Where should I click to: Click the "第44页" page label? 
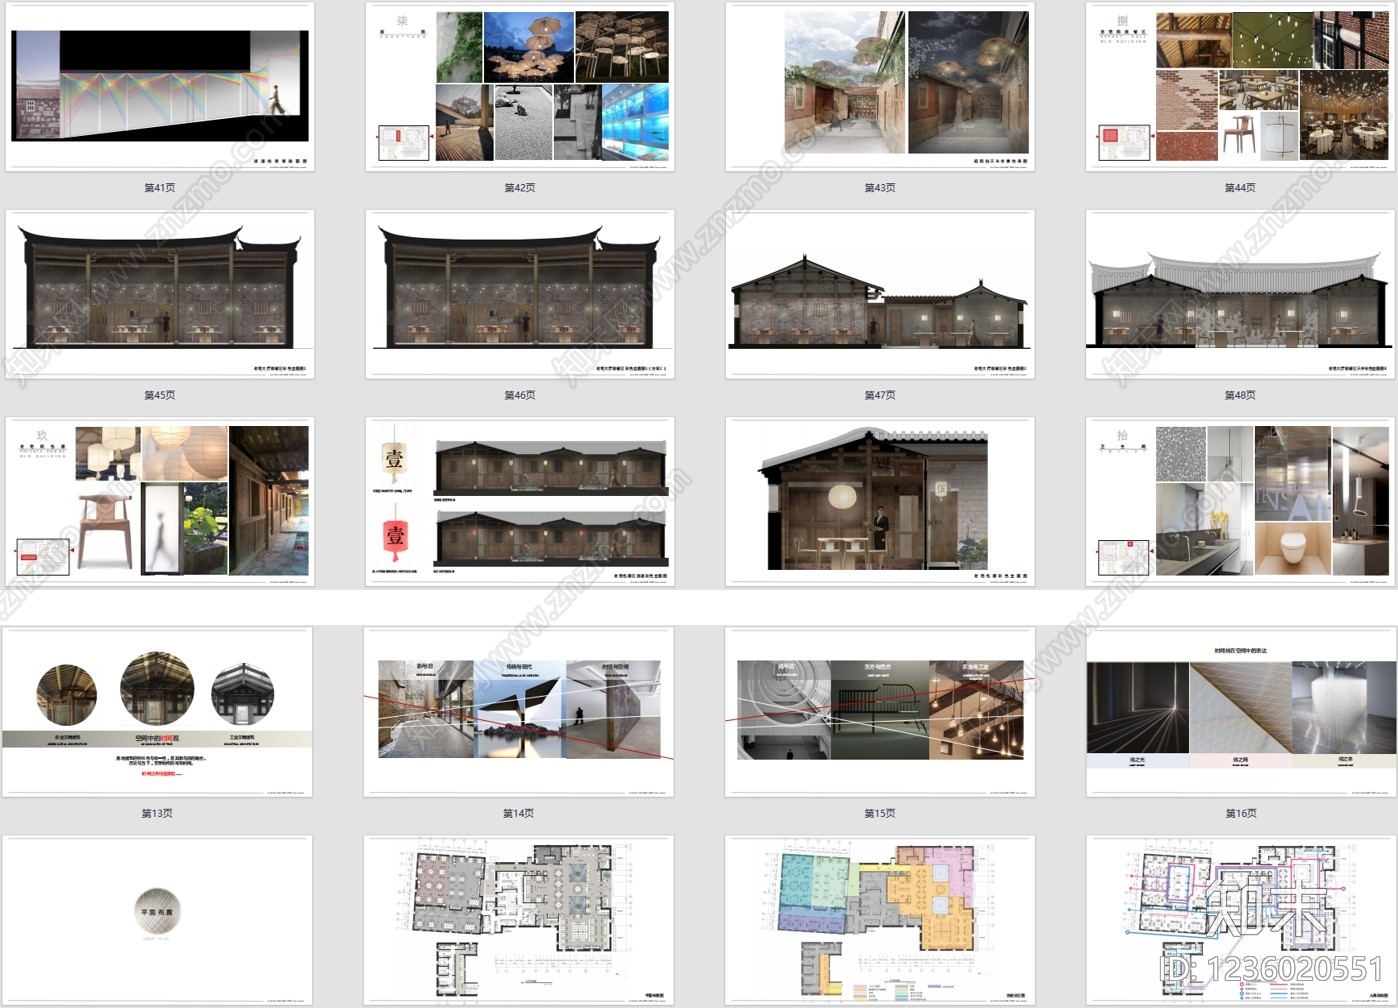[1240, 188]
